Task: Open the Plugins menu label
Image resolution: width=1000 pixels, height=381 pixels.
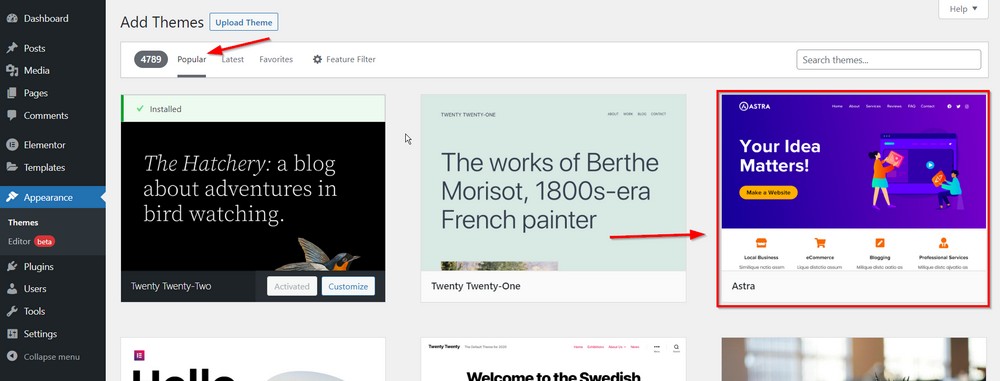Action: (38, 267)
